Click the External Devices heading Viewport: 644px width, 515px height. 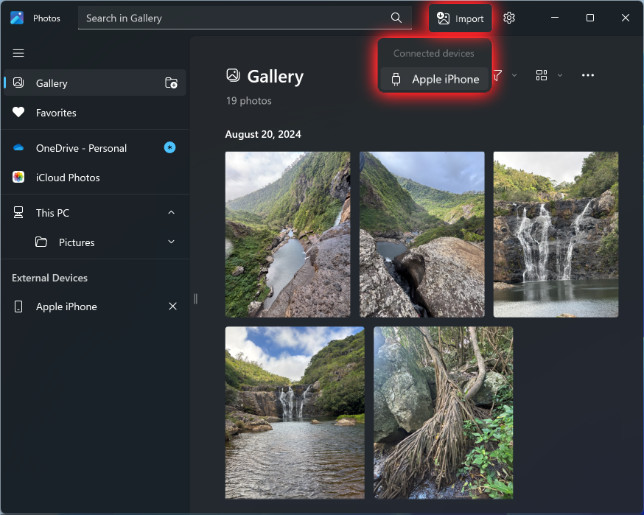coord(50,278)
